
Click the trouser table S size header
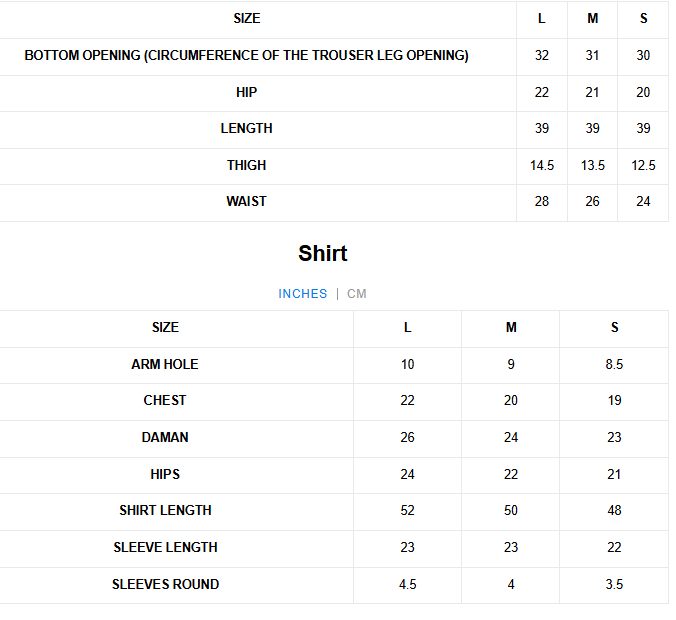(x=643, y=19)
